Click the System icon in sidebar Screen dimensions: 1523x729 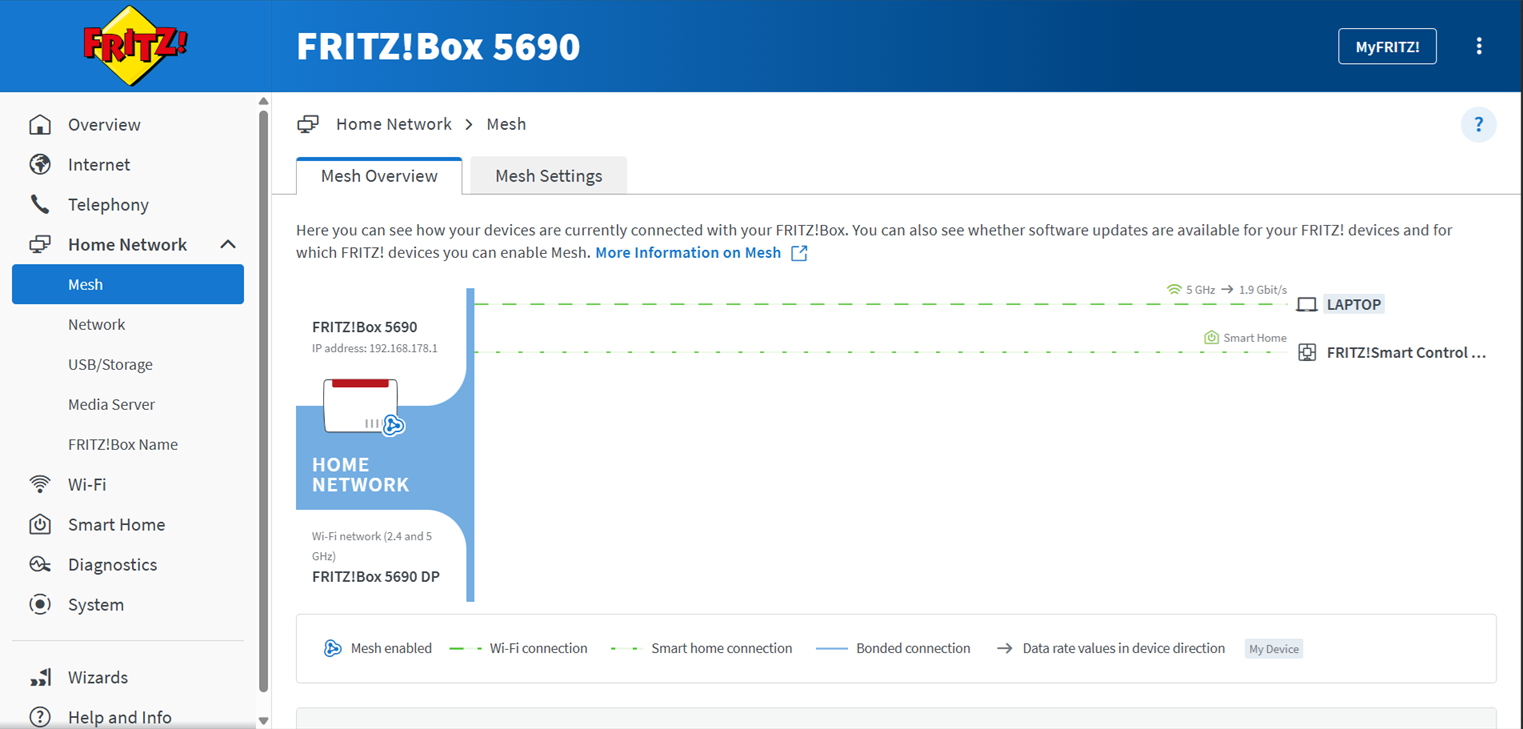(40, 605)
